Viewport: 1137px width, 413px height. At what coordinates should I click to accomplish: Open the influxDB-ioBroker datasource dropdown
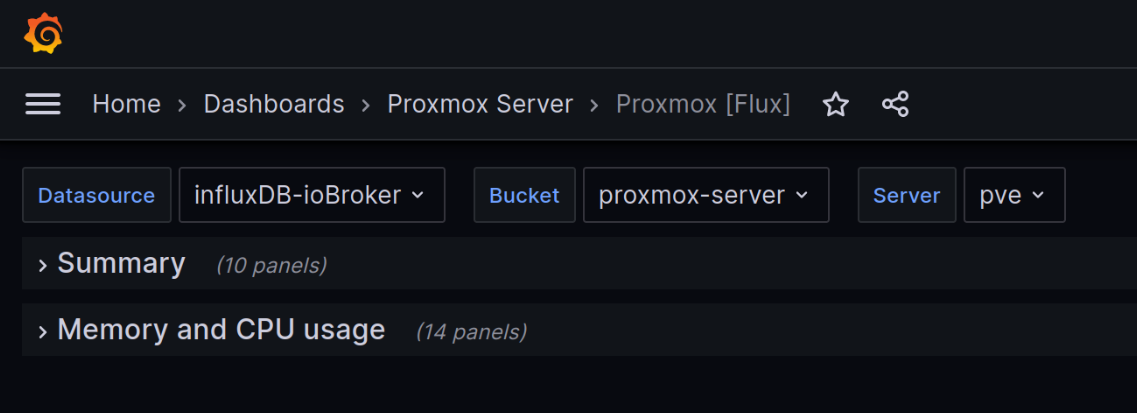(311, 195)
